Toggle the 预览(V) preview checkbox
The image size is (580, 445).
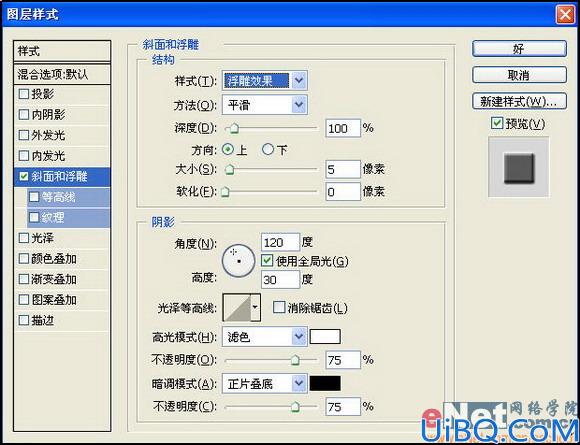[x=497, y=123]
